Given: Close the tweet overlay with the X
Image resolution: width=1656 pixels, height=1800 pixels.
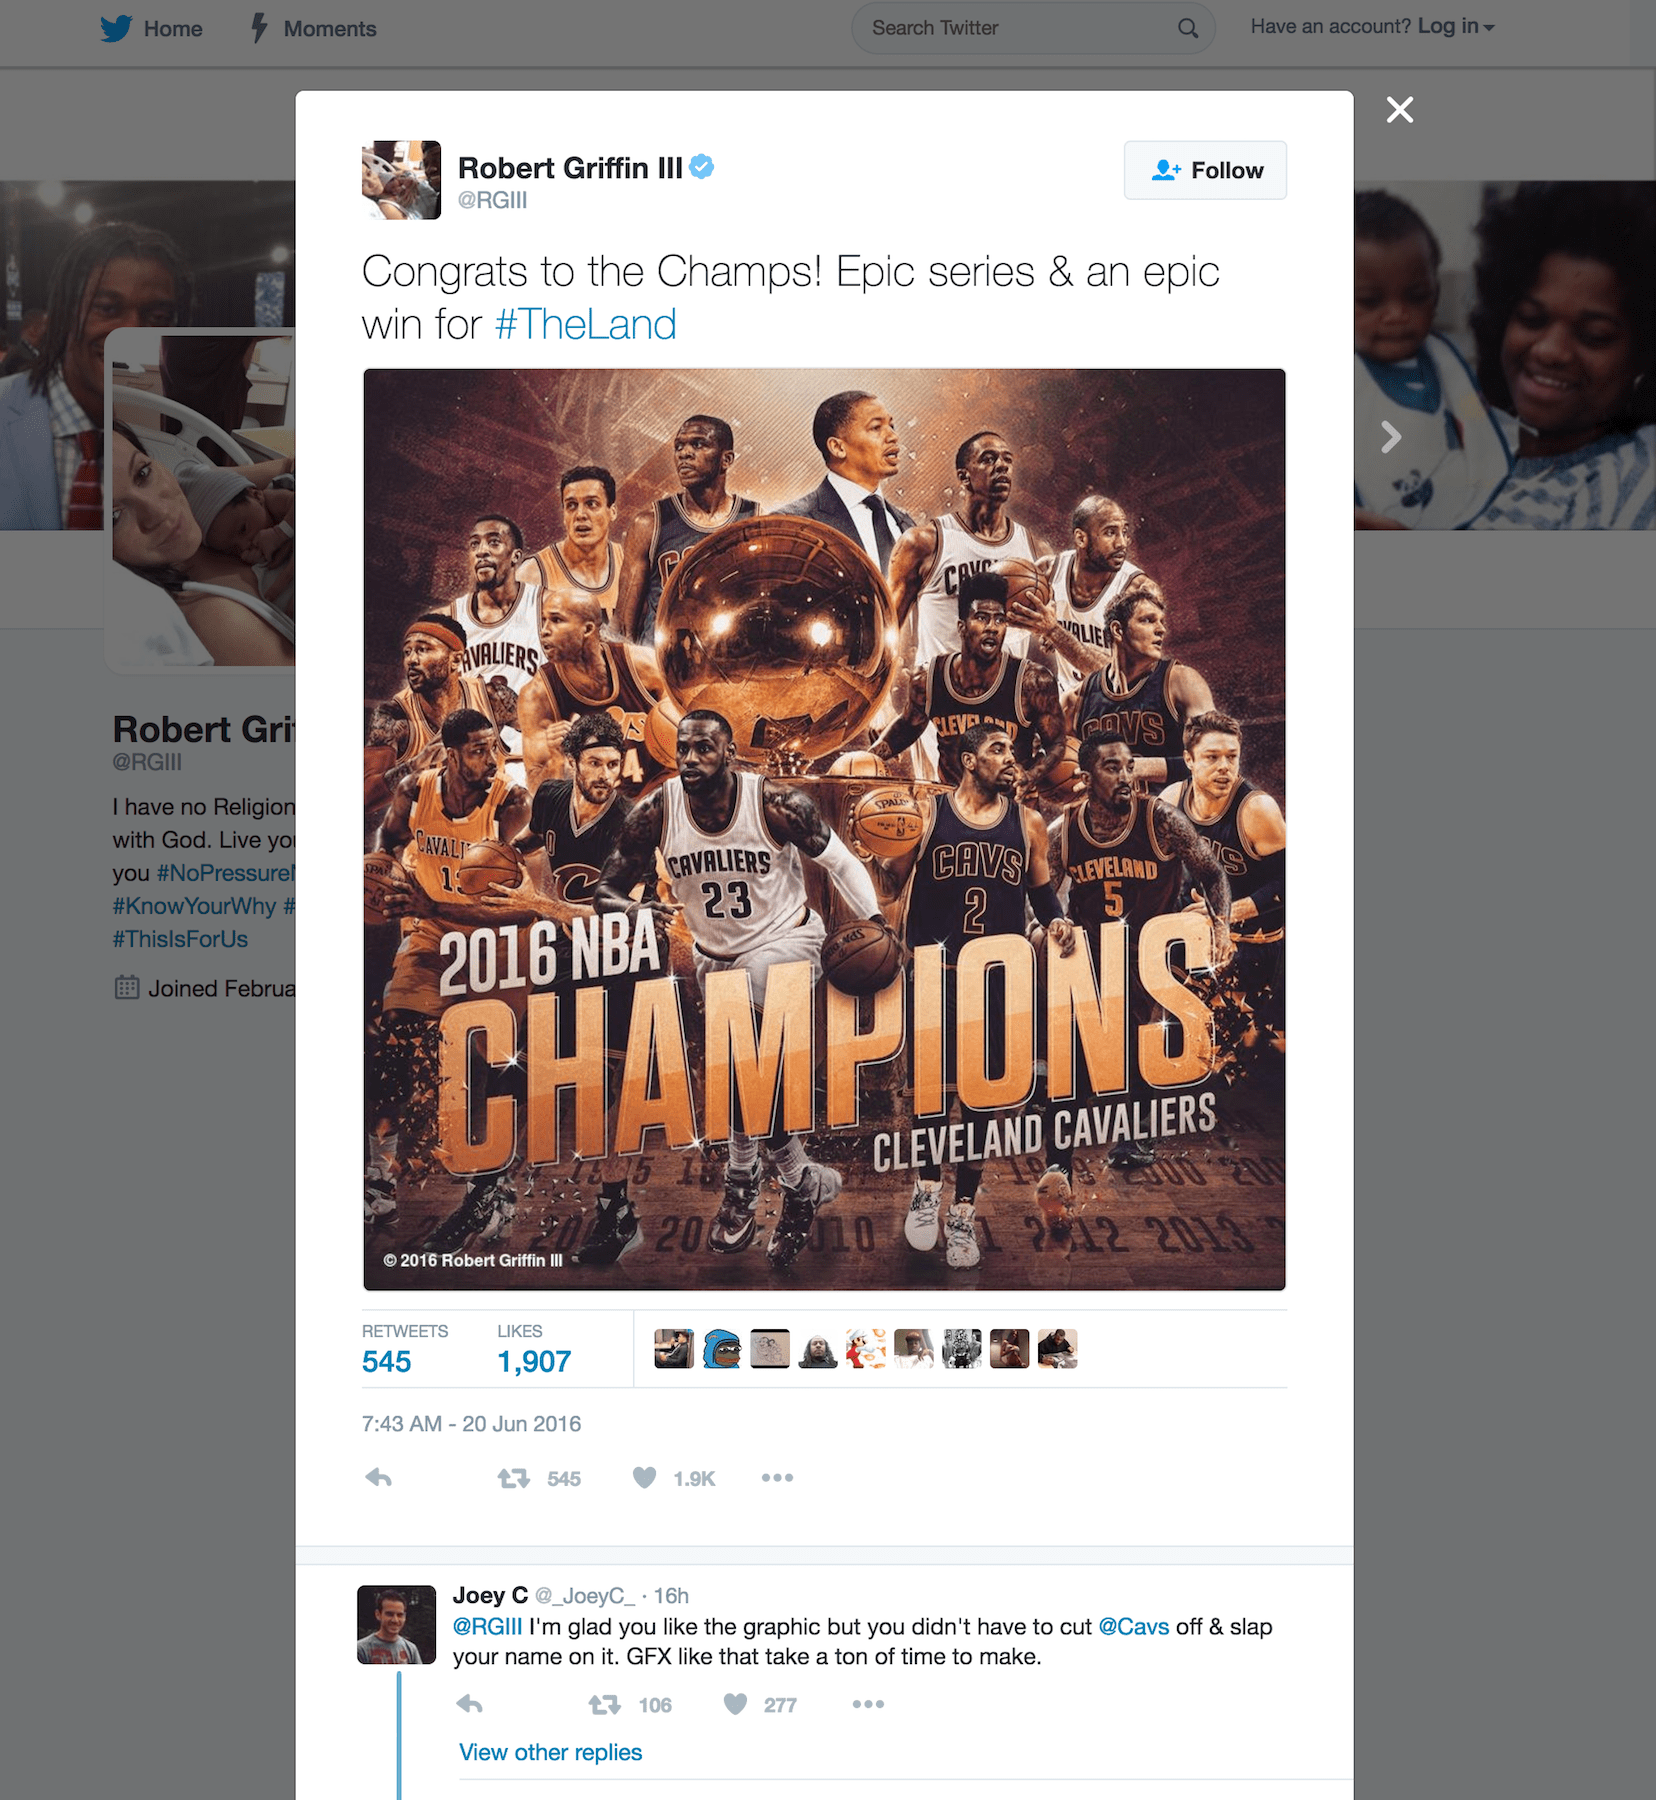Looking at the screenshot, I should coord(1400,109).
